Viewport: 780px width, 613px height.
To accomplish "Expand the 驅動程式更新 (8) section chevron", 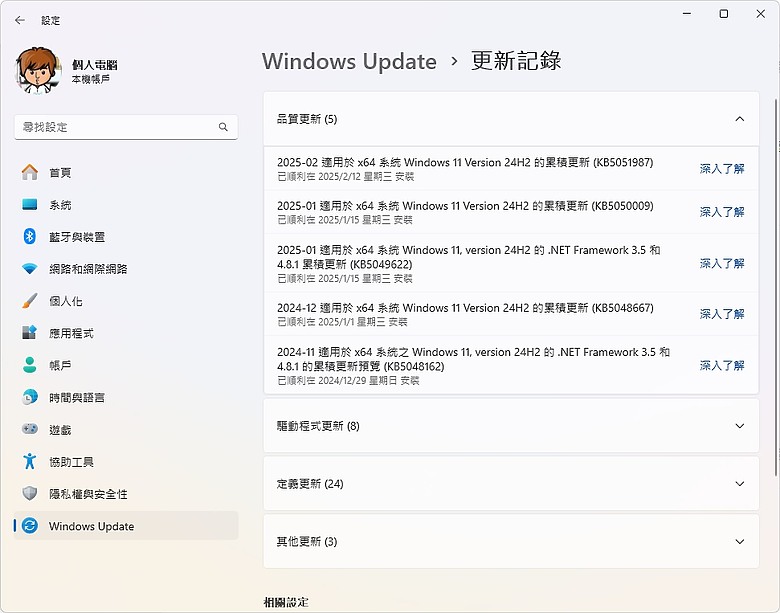I will 740,426.
